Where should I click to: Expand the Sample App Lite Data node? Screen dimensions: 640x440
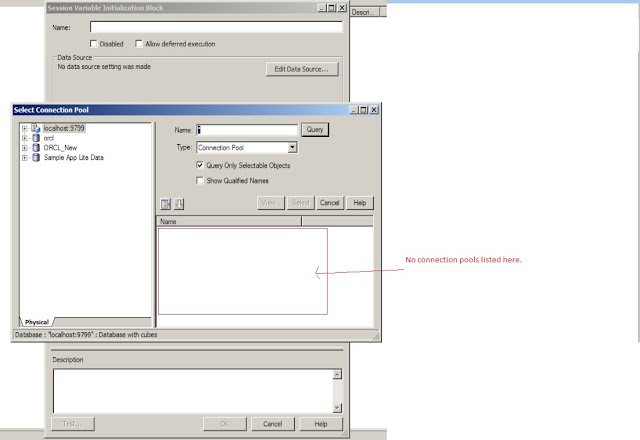(x=24, y=158)
